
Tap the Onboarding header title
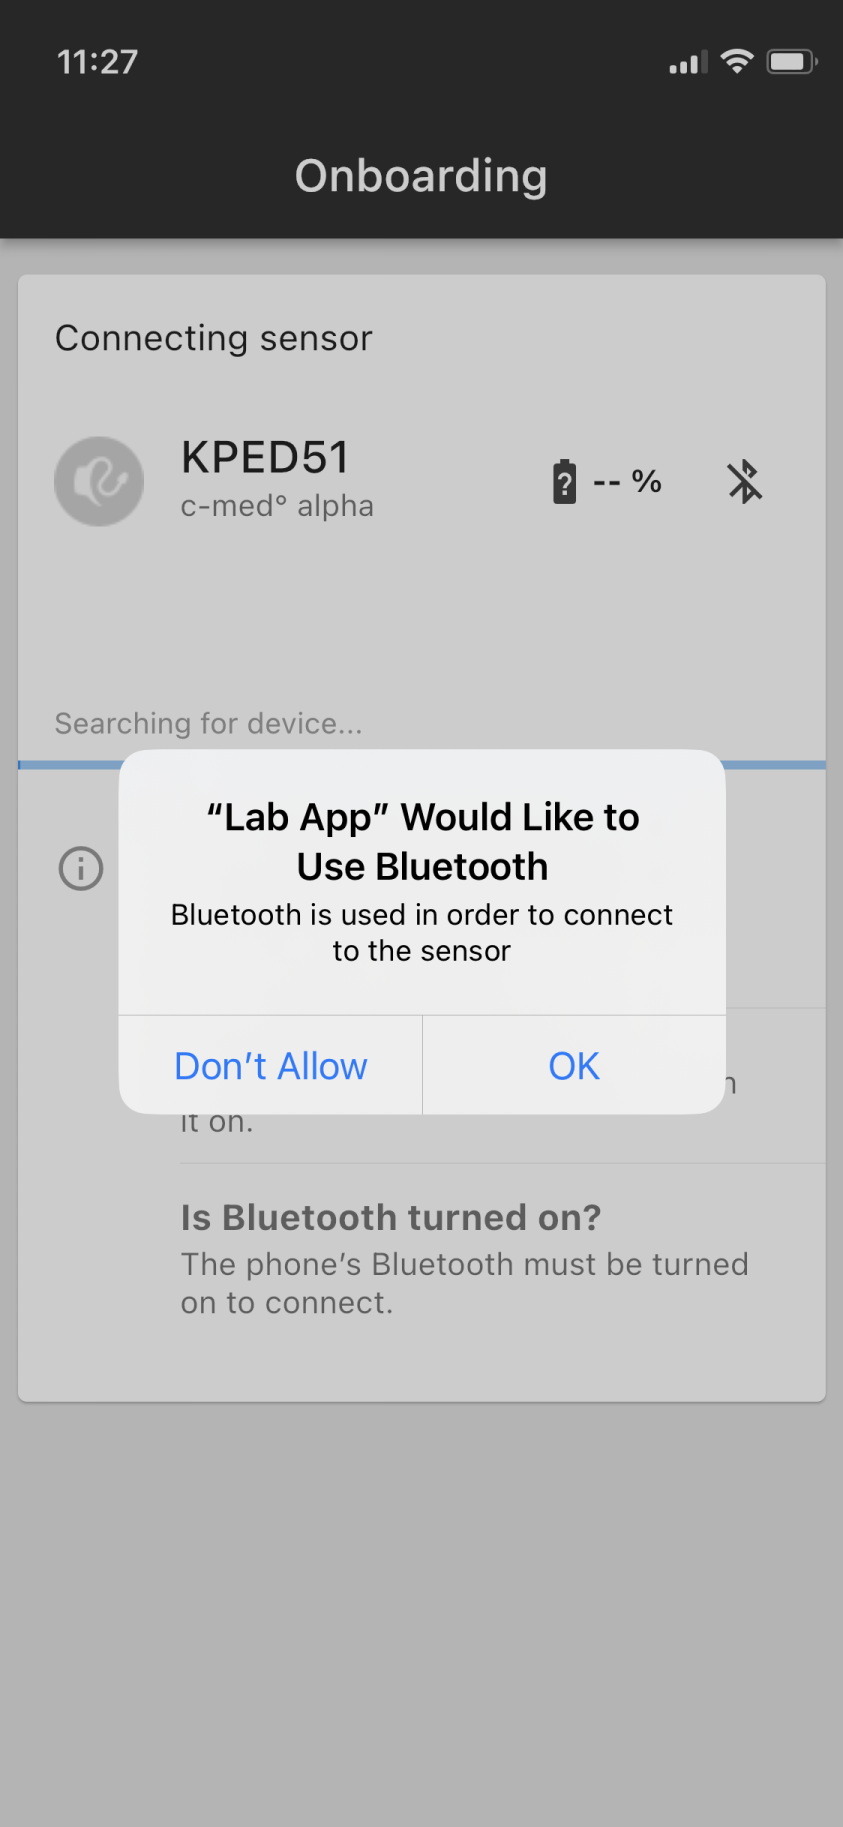tap(421, 176)
